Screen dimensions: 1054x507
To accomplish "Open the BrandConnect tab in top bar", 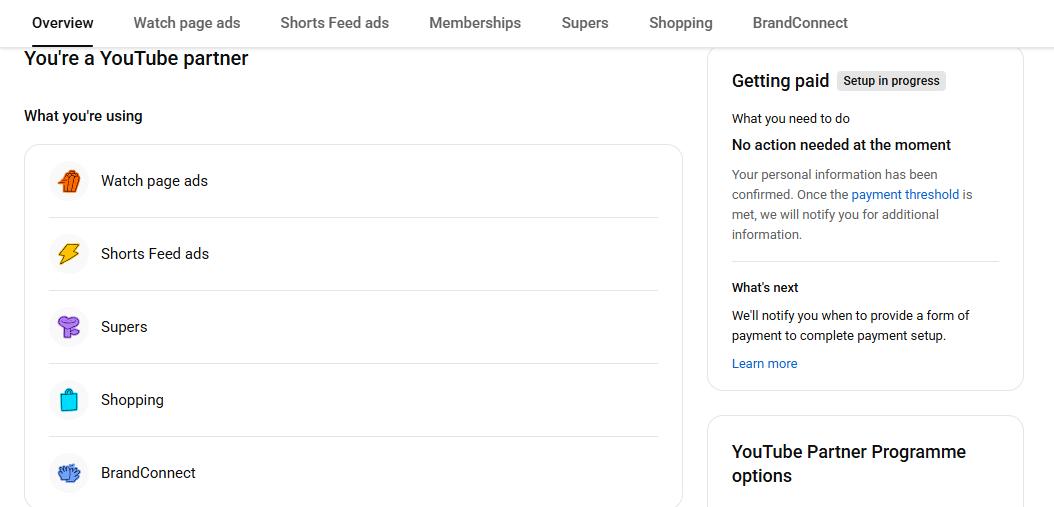I will click(x=800, y=23).
